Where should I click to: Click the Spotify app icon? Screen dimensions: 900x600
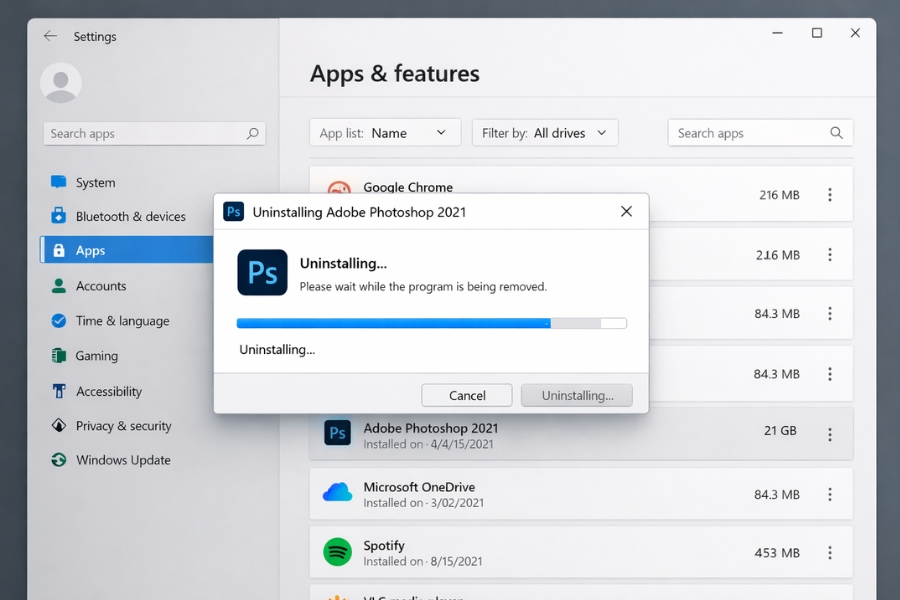pyautogui.click(x=338, y=552)
